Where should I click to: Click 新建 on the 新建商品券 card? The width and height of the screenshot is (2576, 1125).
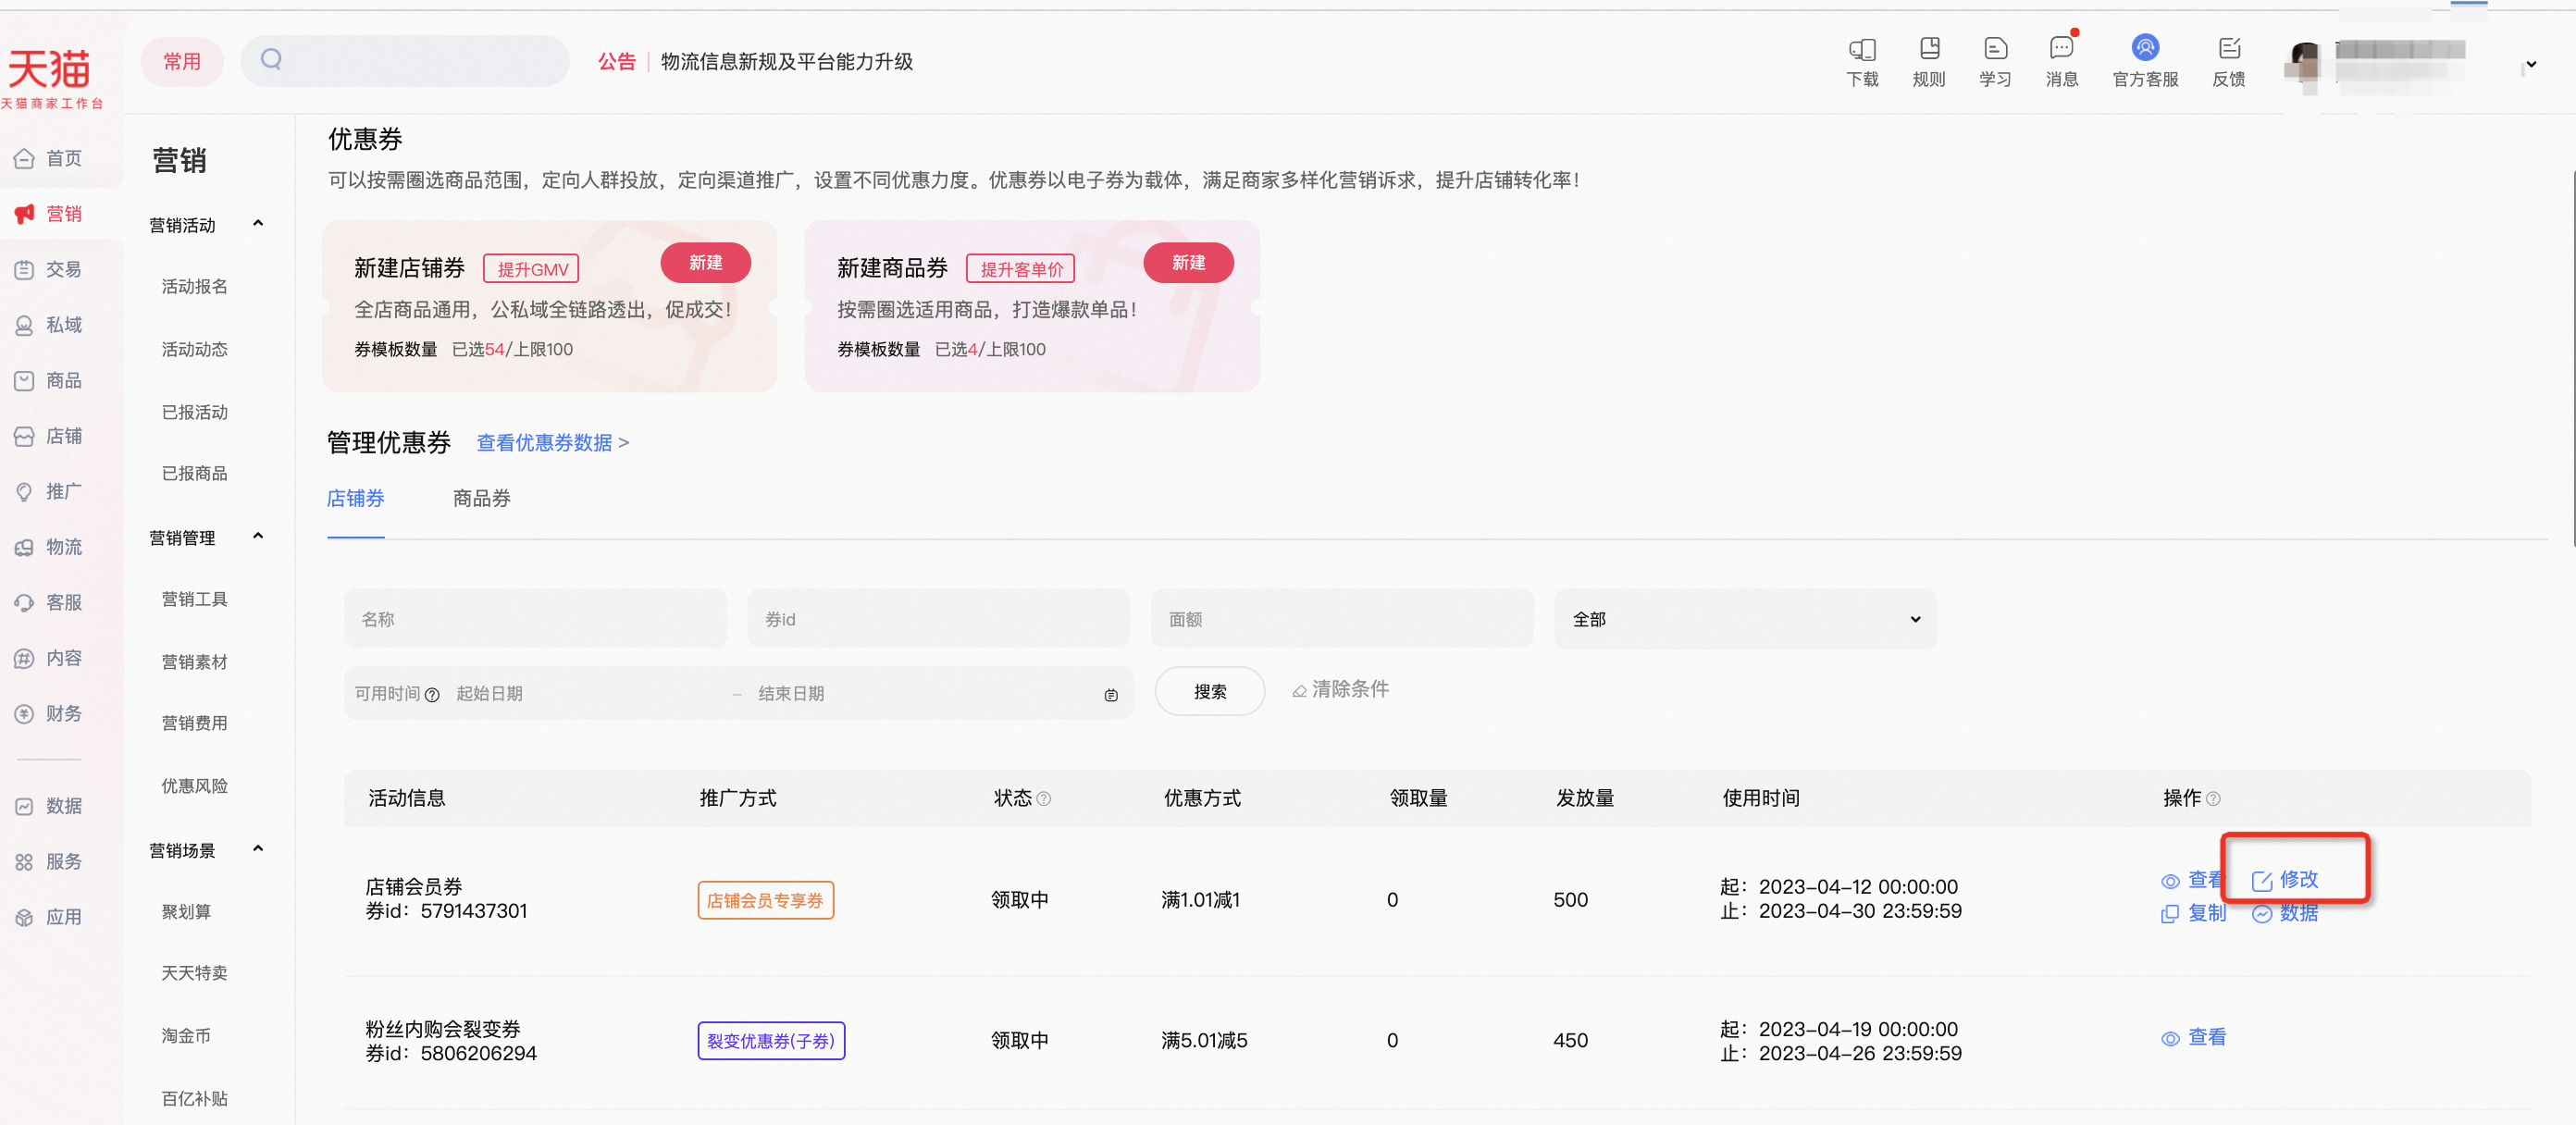click(x=1188, y=262)
